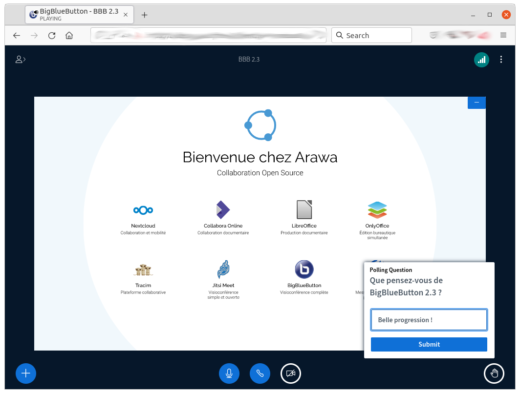Share webcam using the camera button

(291, 373)
